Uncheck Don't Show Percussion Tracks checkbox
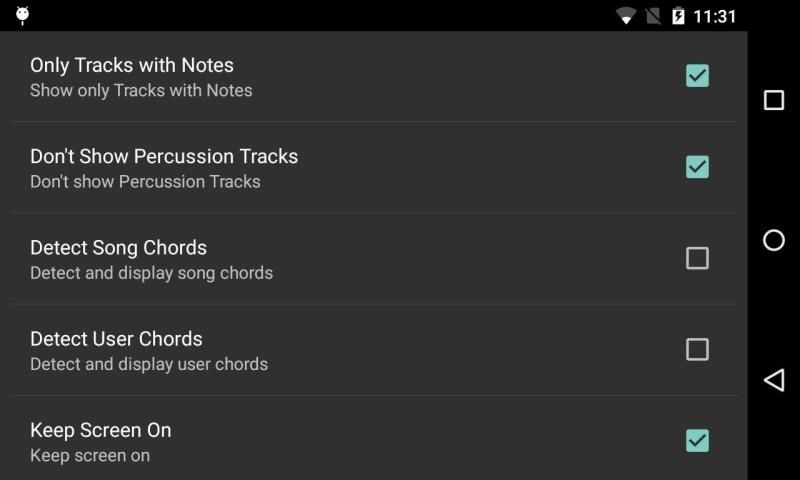Image resolution: width=800 pixels, height=480 pixels. [x=697, y=167]
